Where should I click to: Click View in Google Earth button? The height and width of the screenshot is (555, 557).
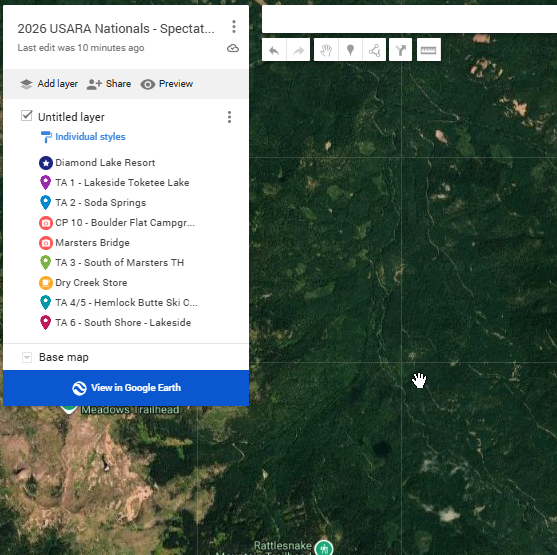126,388
